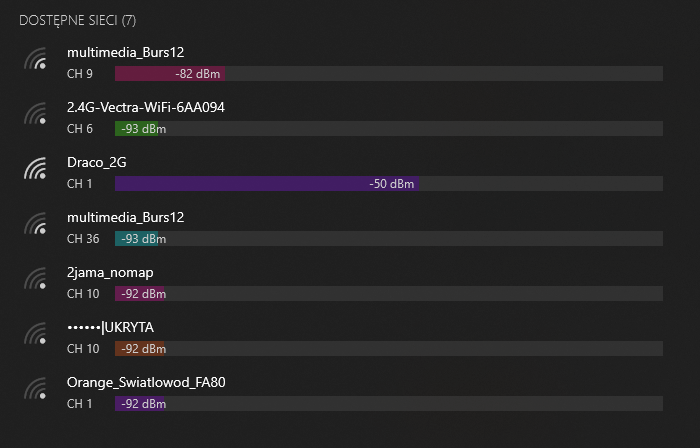700x448 pixels.
Task: Click the -82 dBm maroon signal bar
Action: tap(169, 74)
